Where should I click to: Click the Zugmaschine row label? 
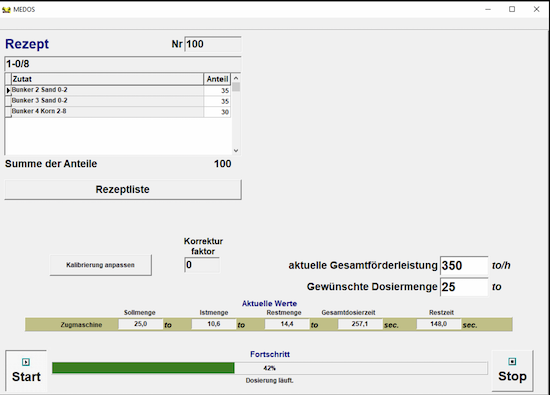coord(81,325)
